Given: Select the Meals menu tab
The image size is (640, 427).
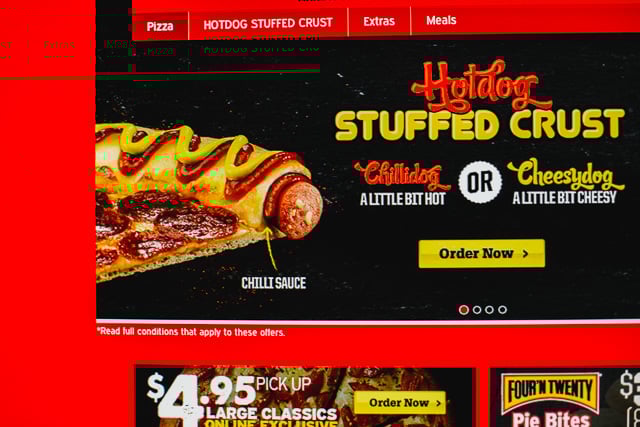Looking at the screenshot, I should click(441, 20).
